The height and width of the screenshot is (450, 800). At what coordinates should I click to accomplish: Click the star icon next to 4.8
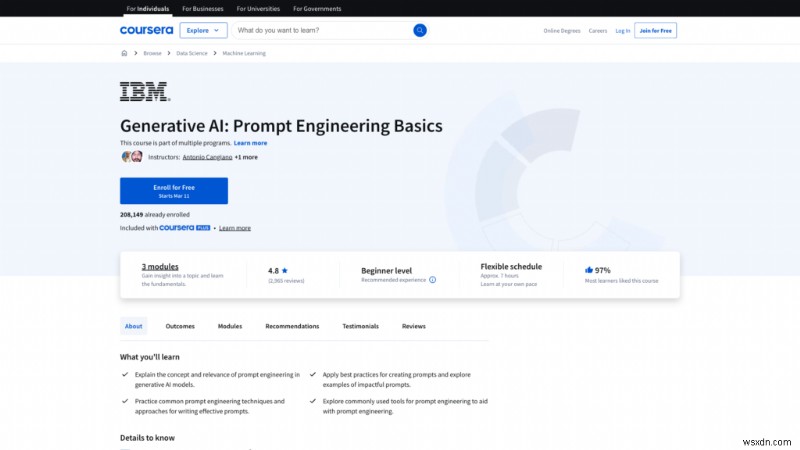coord(285,270)
